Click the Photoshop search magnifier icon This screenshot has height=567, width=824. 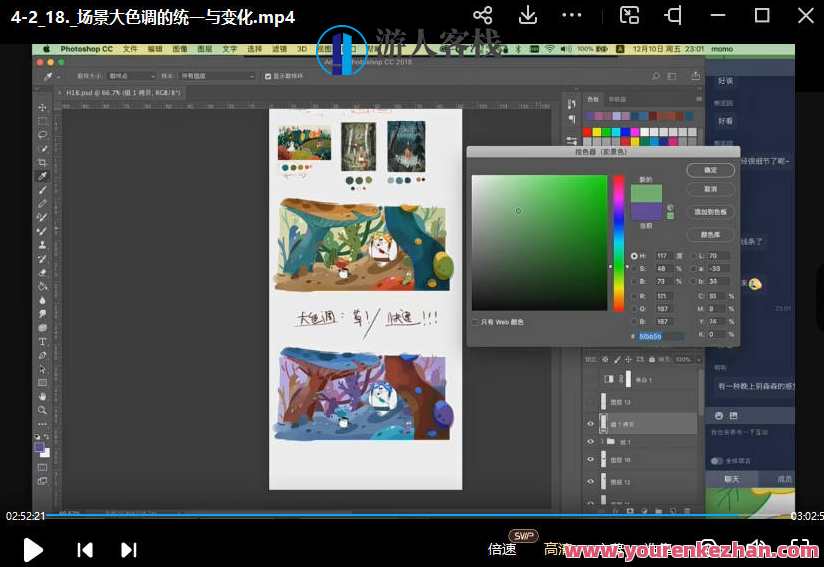pyautogui.click(x=655, y=76)
